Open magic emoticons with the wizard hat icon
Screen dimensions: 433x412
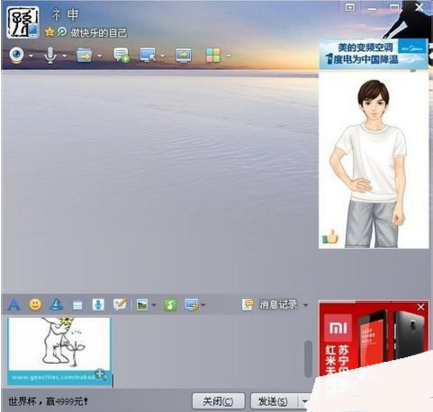tap(56, 304)
